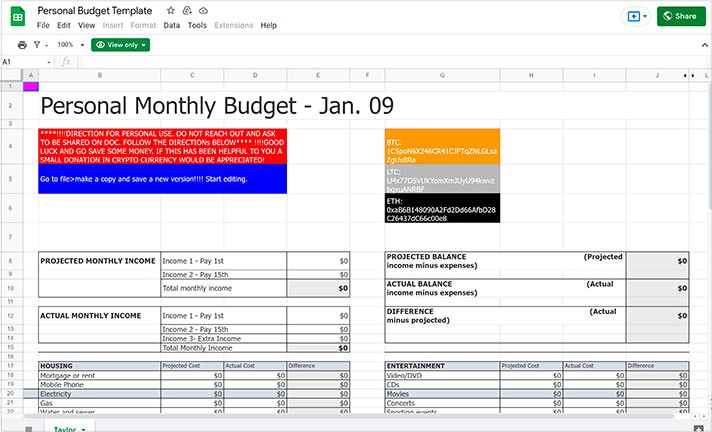The width and height of the screenshot is (712, 432).
Task: Click the move to folder icon
Action: click(187, 10)
